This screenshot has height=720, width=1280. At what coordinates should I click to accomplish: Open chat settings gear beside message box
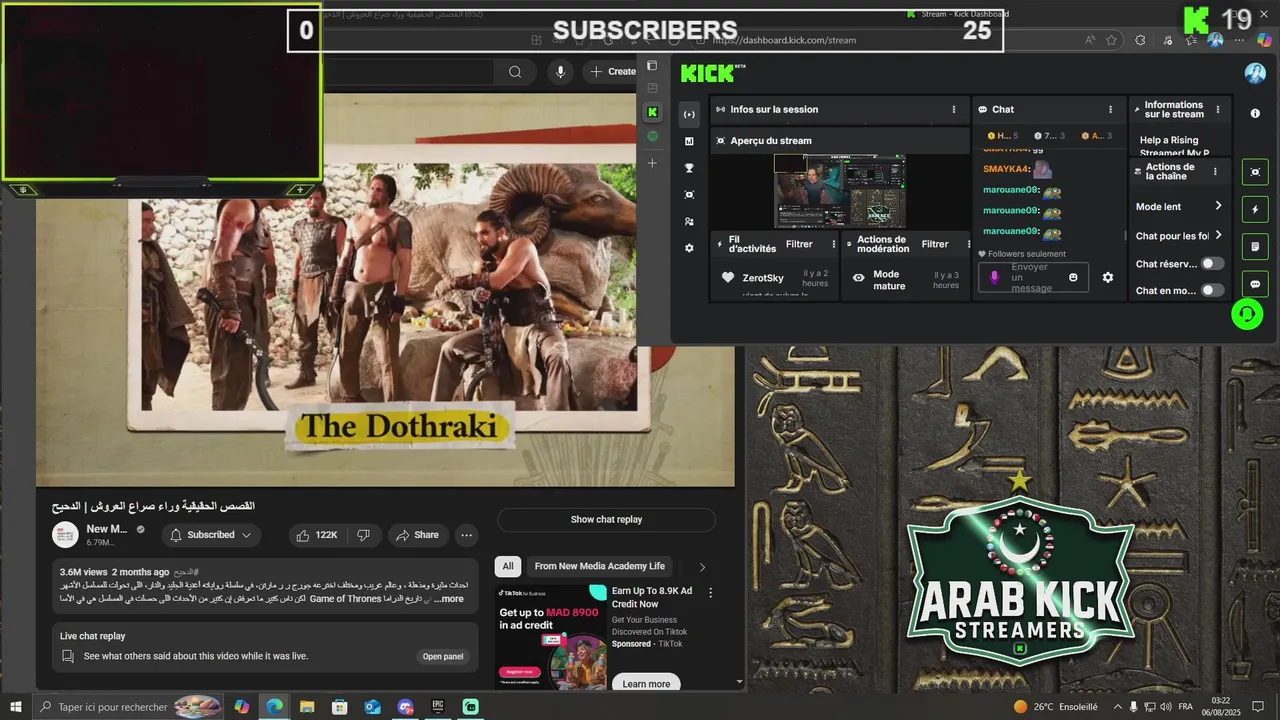[x=1107, y=277]
